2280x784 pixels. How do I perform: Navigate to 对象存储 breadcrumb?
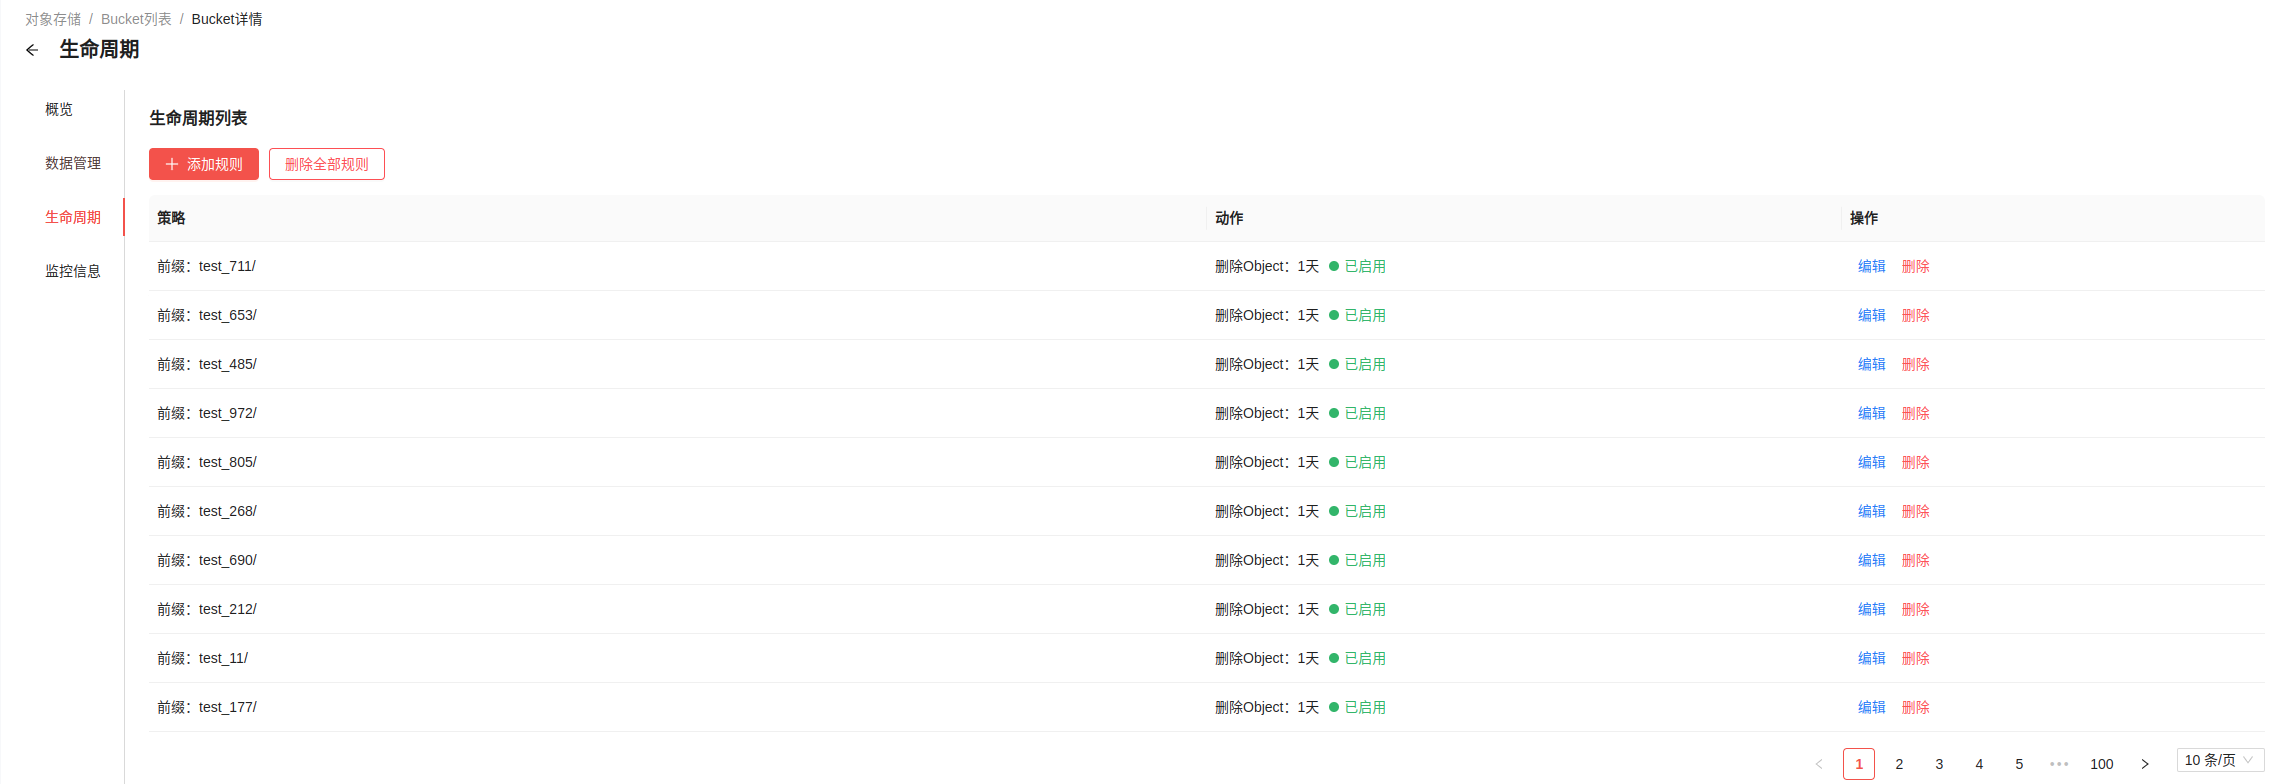(x=53, y=19)
